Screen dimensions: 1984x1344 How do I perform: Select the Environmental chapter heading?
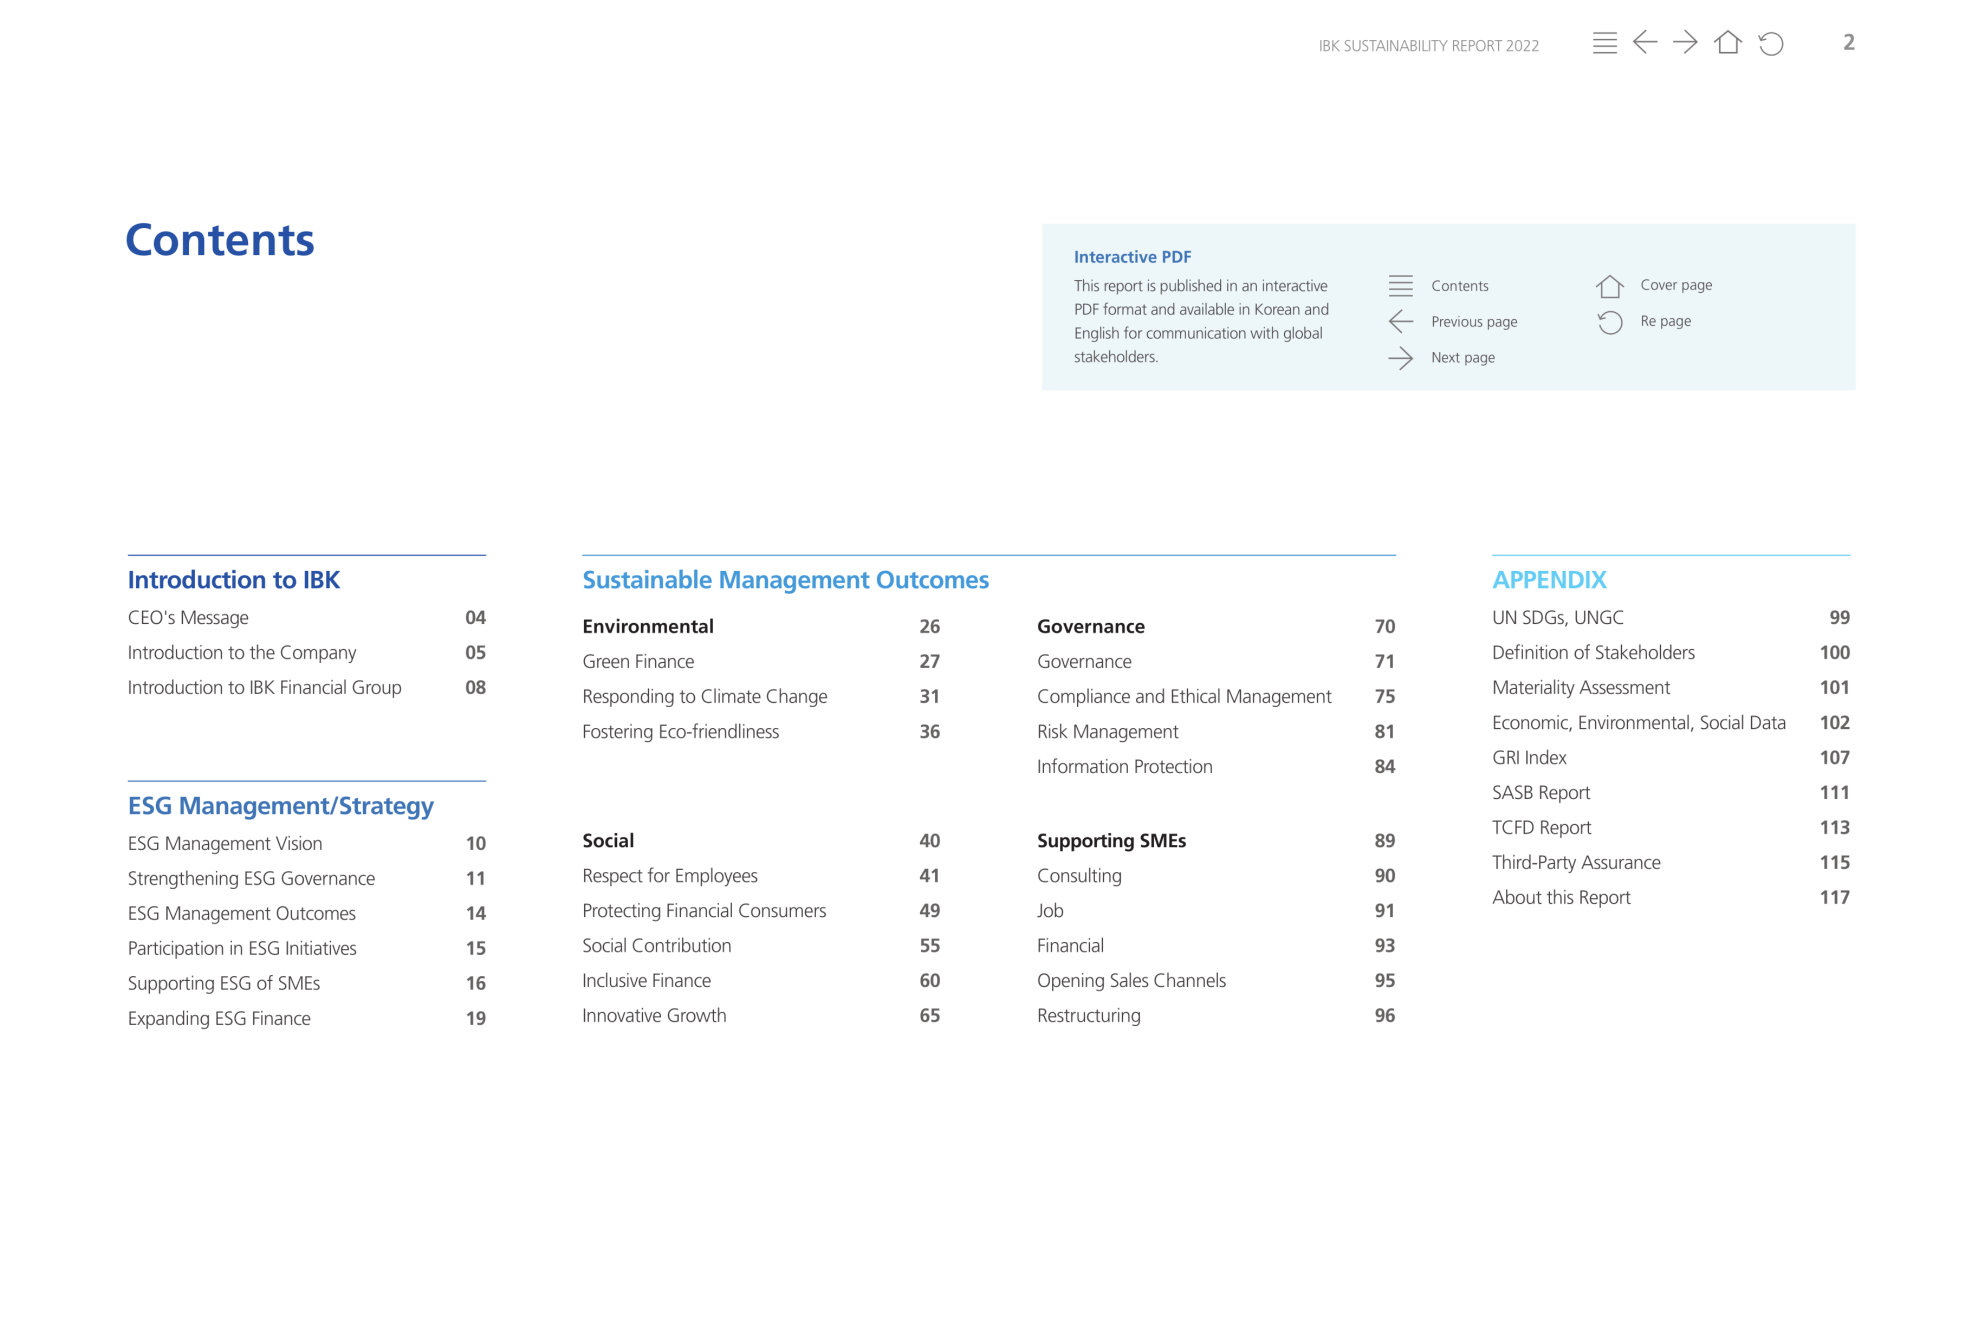[x=647, y=627]
